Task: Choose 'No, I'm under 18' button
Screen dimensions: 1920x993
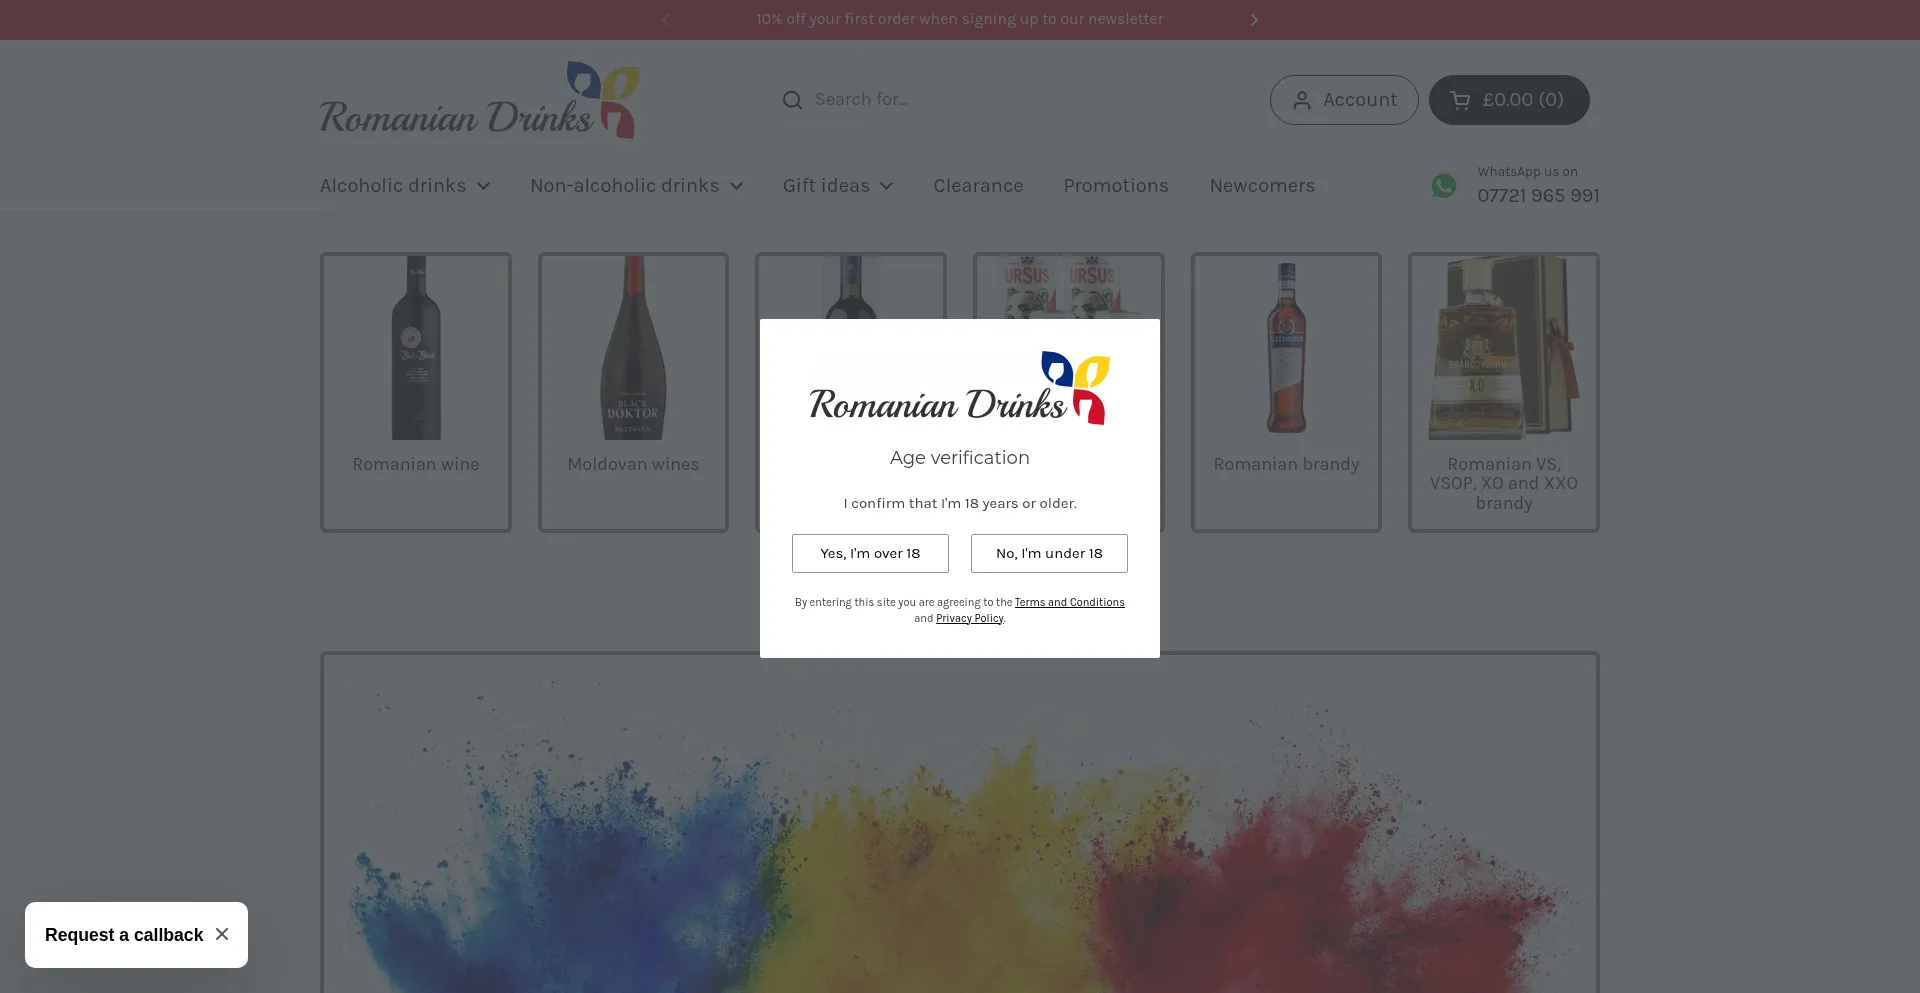Action: pyautogui.click(x=1049, y=553)
